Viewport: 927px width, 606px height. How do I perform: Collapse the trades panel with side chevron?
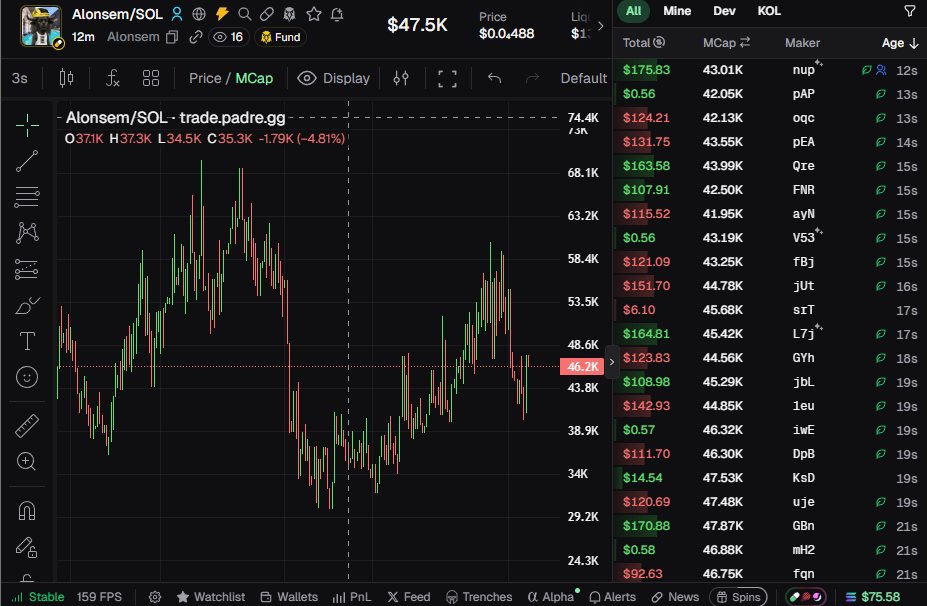[x=612, y=362]
